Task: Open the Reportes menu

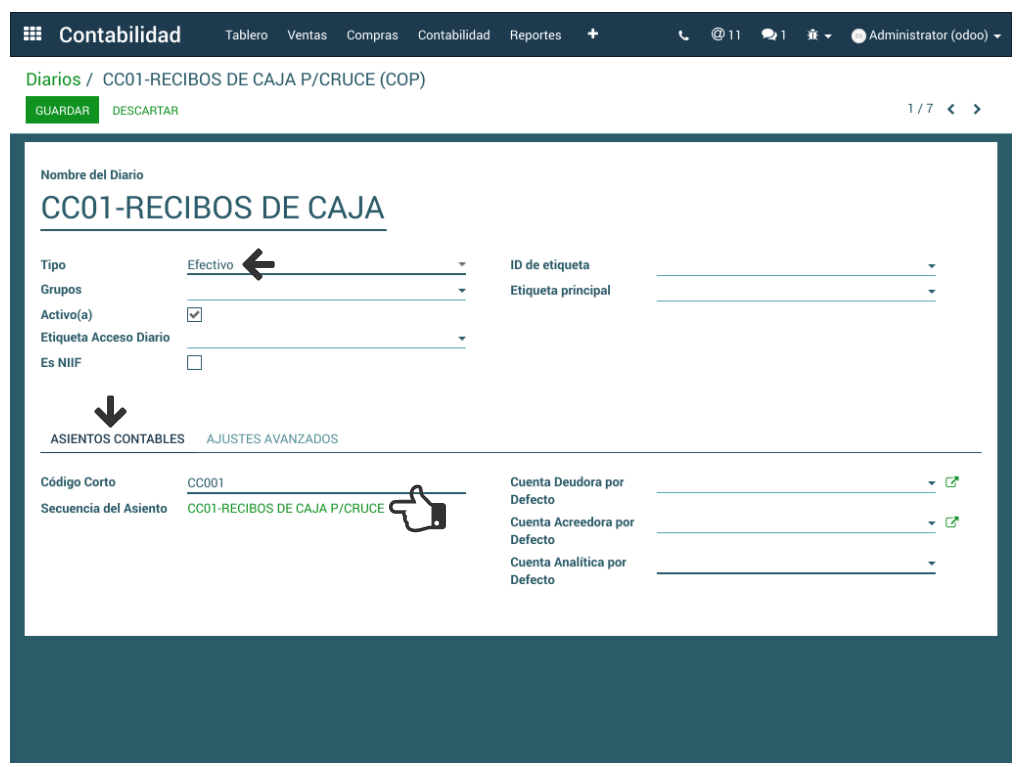Action: (535, 35)
